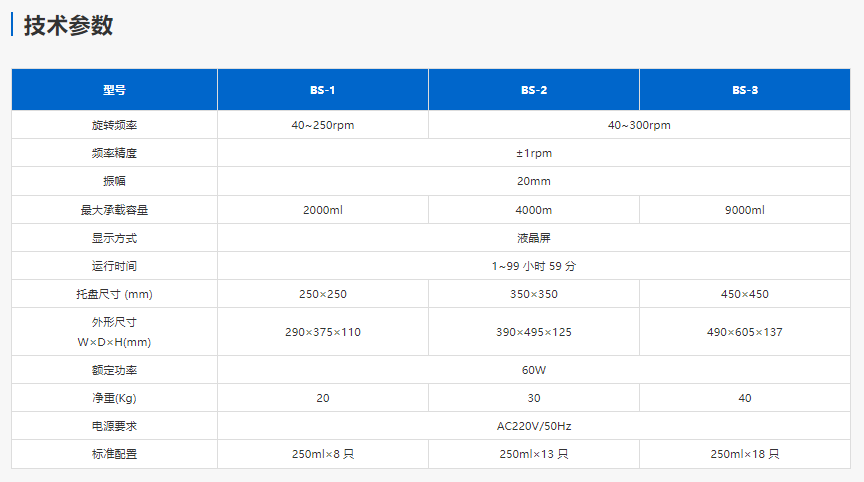Screen dimensions: 864x482
Task: Click the 运行时间 row label
Action: point(114,266)
